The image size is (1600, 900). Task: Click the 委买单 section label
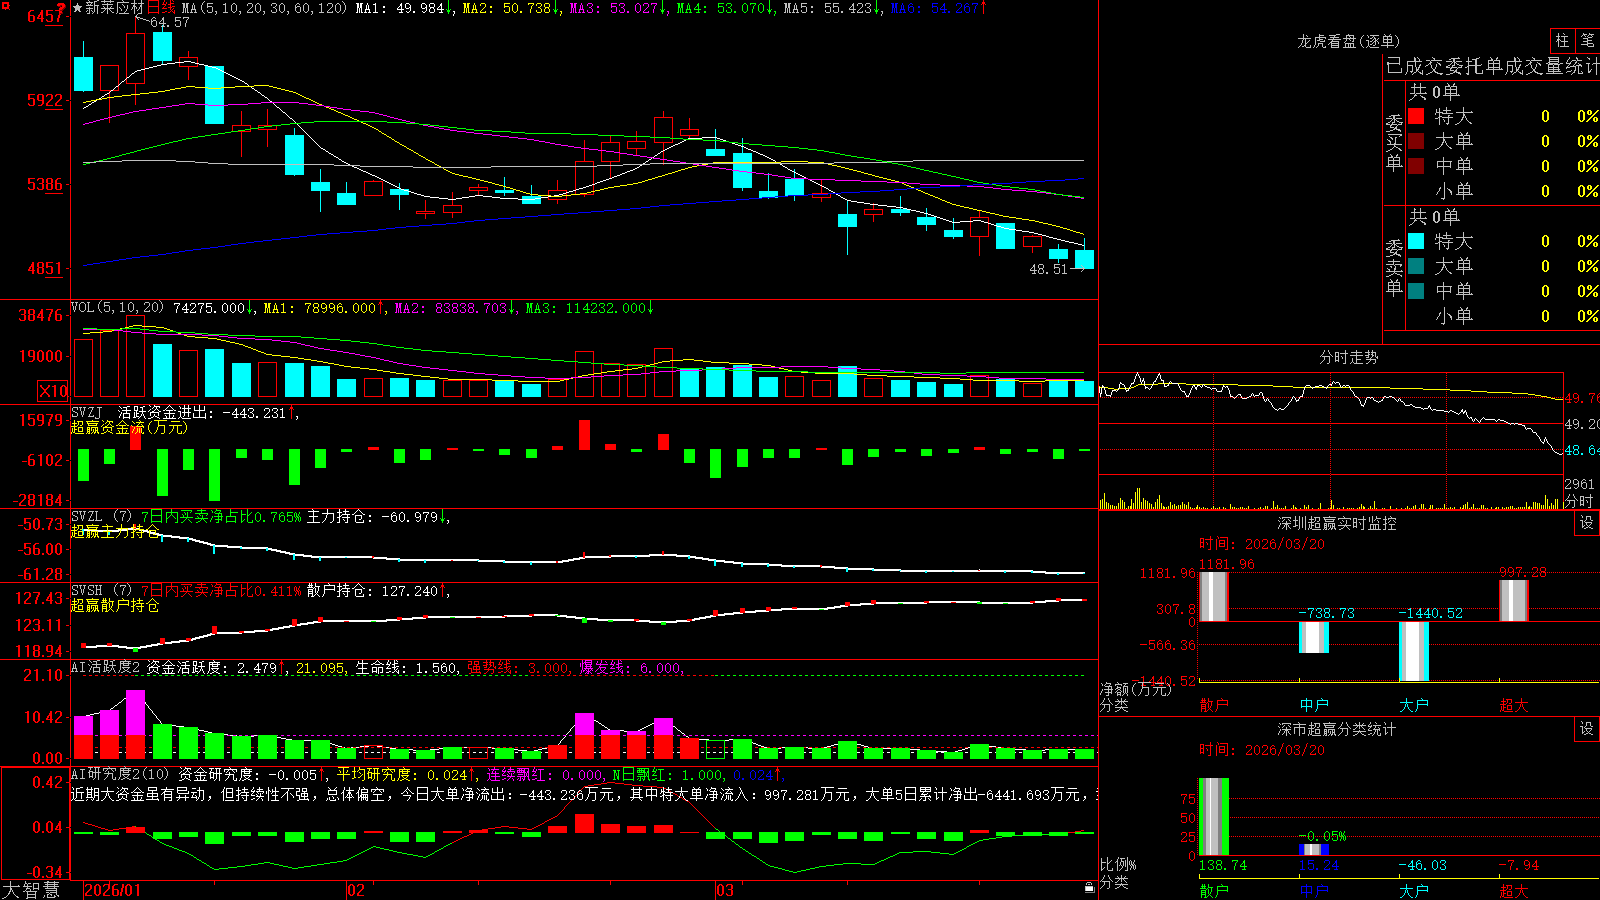coord(1394,142)
